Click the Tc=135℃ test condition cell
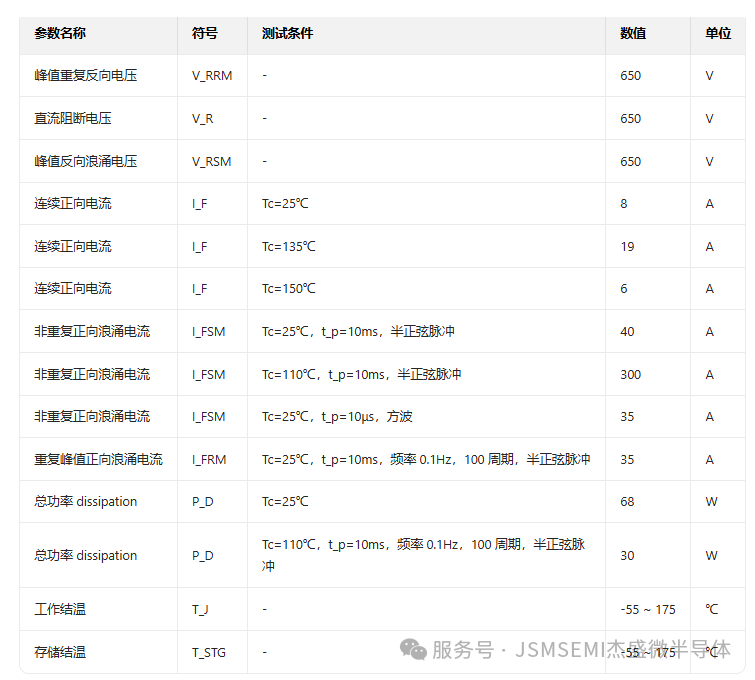Viewport: 755px width, 680px height. 288,246
